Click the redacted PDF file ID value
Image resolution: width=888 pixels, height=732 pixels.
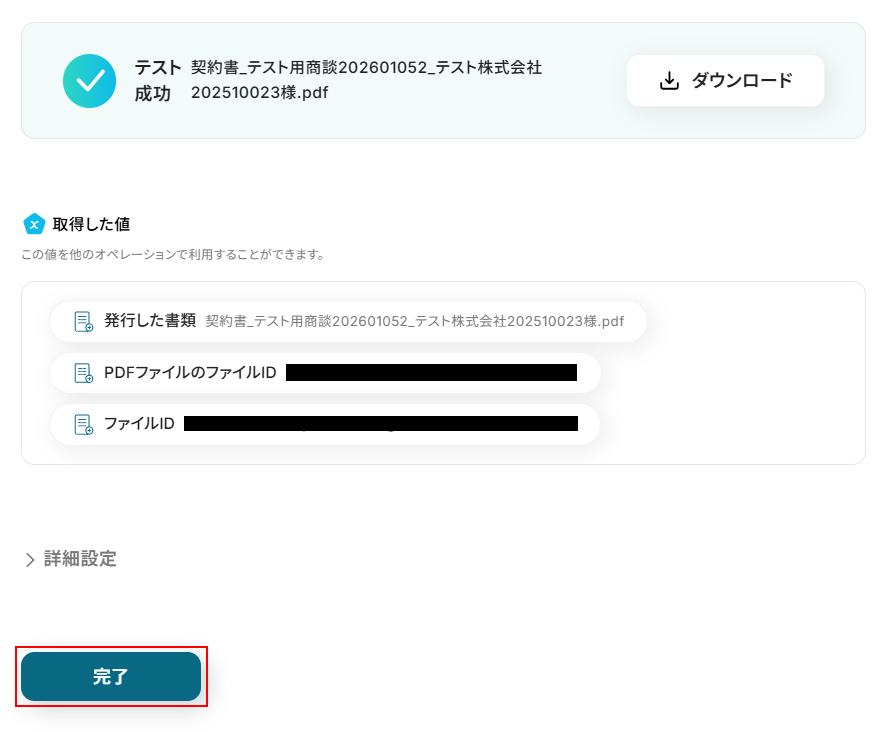(x=431, y=373)
